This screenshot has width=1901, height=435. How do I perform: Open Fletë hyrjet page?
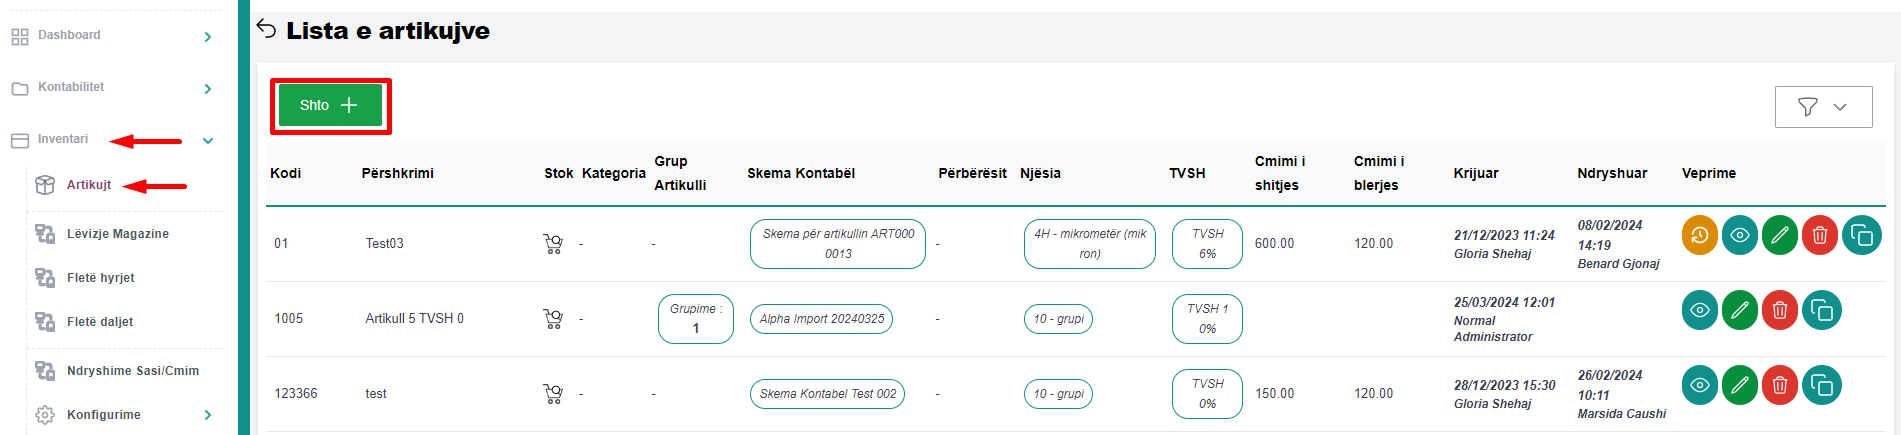tap(100, 278)
